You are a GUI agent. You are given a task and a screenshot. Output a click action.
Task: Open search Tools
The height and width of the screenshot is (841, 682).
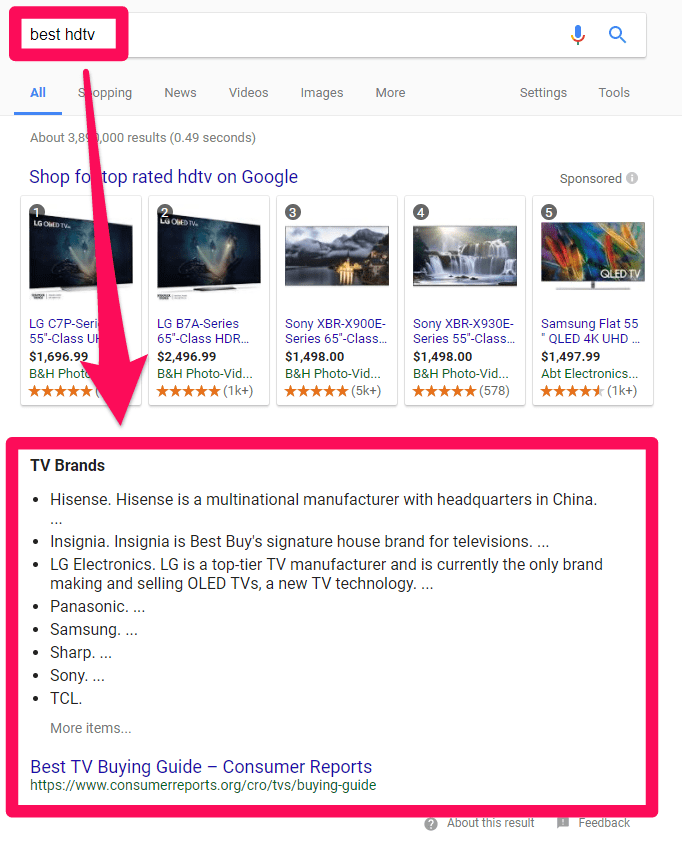click(x=614, y=93)
